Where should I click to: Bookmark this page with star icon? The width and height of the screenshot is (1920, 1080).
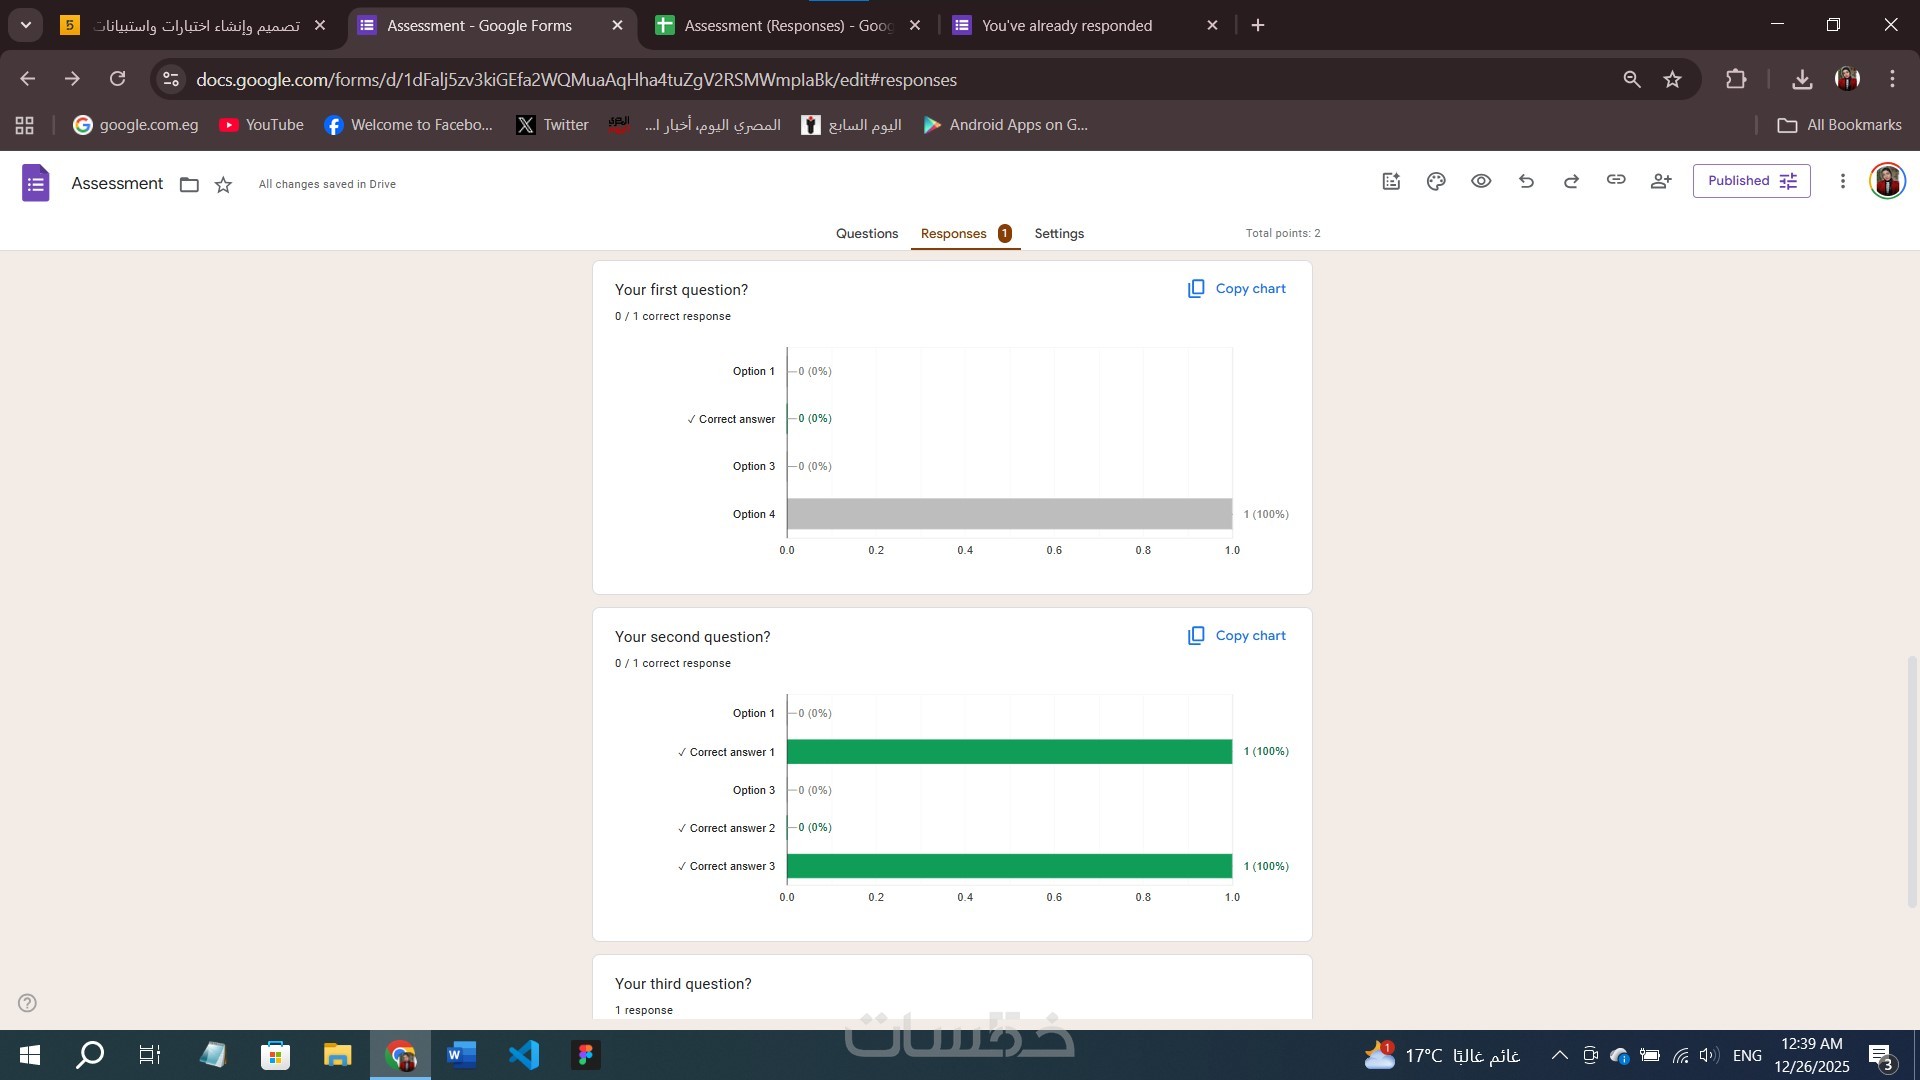click(1672, 79)
